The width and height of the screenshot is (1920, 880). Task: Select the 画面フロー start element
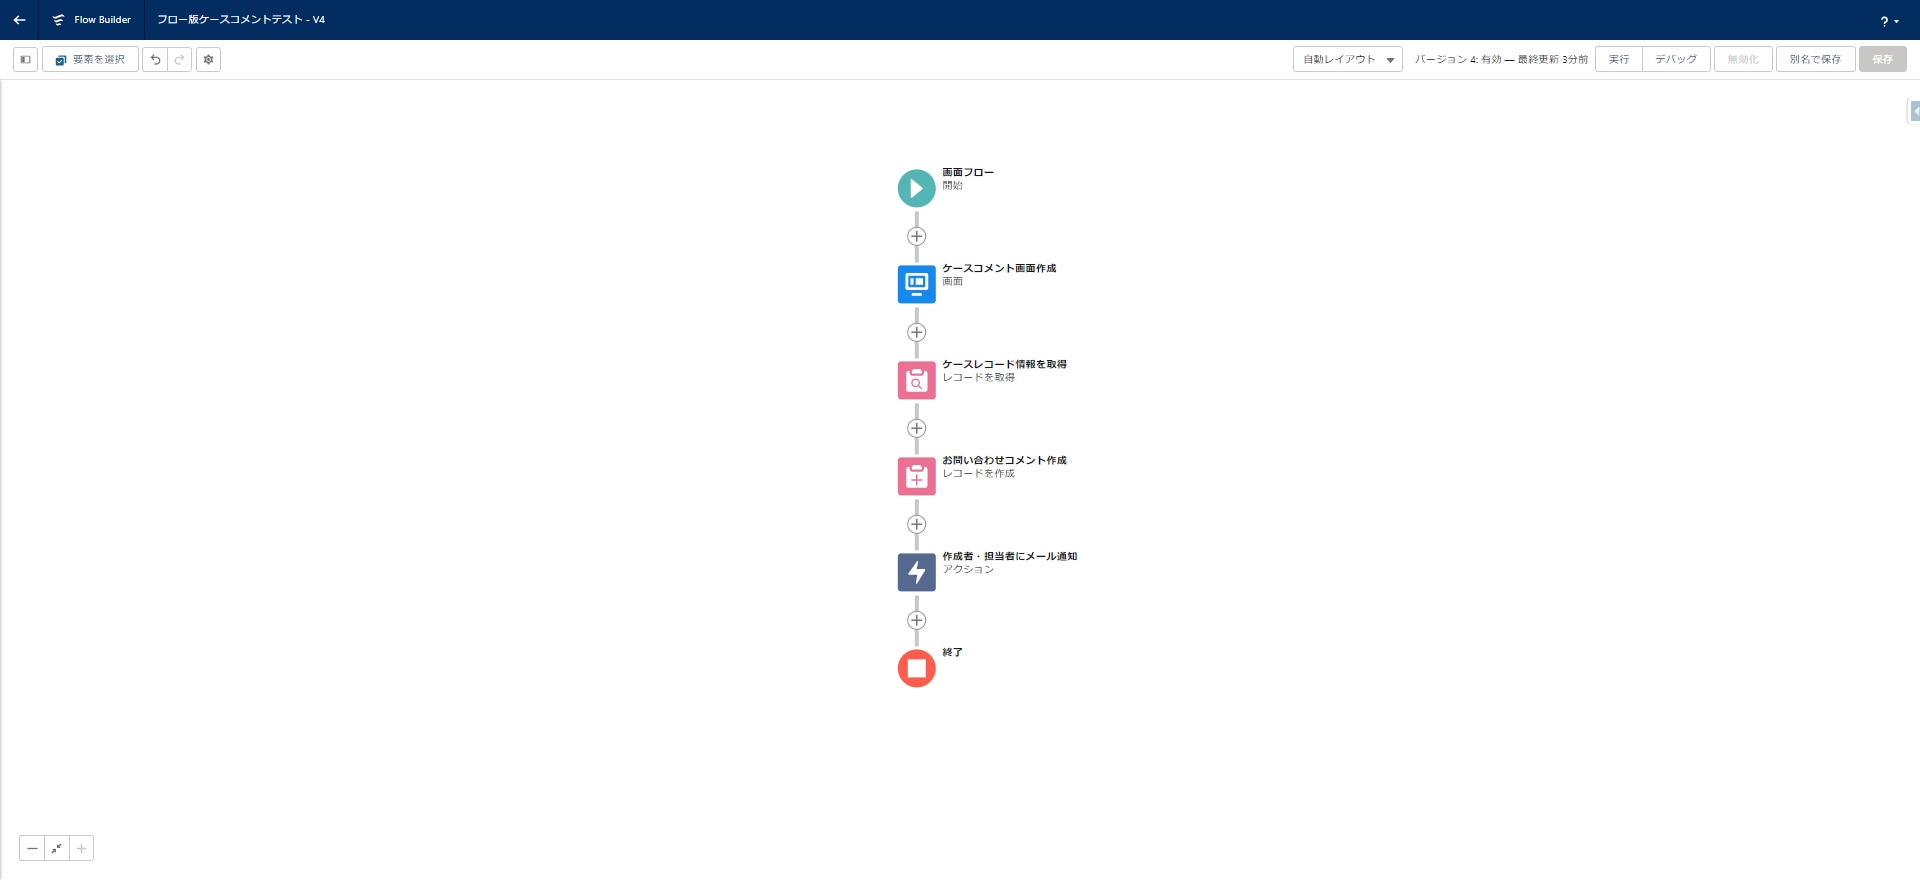916,188
